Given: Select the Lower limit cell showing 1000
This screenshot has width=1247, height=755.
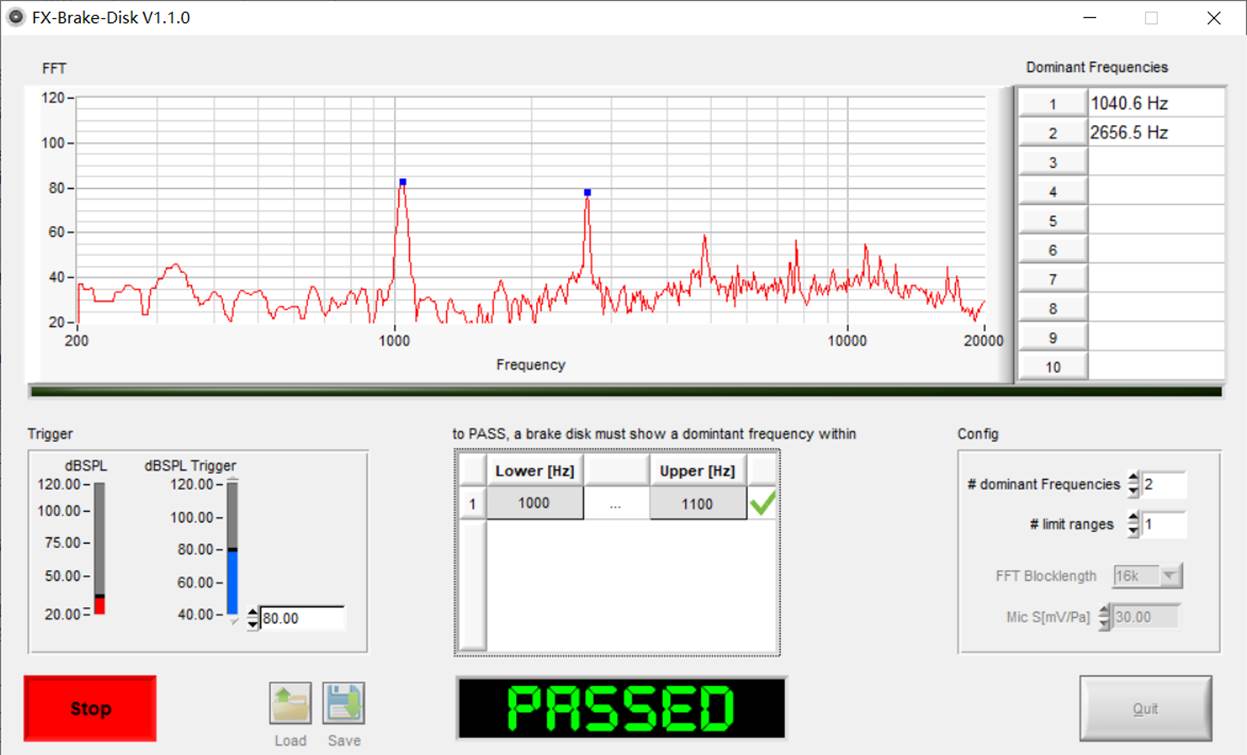Looking at the screenshot, I should point(534,504).
